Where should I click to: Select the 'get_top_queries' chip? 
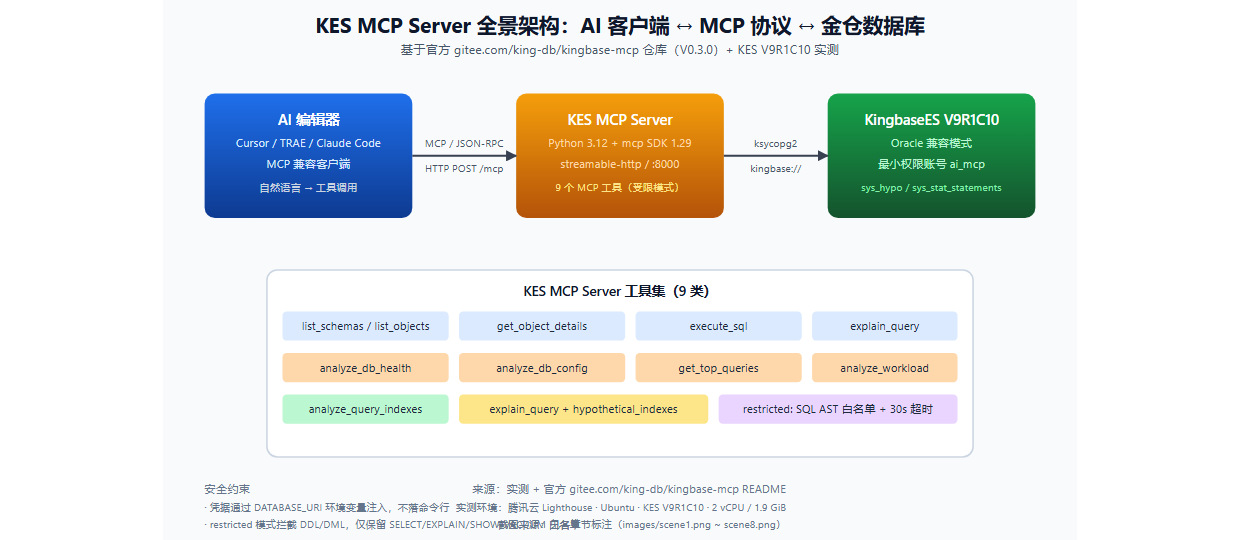click(x=718, y=368)
